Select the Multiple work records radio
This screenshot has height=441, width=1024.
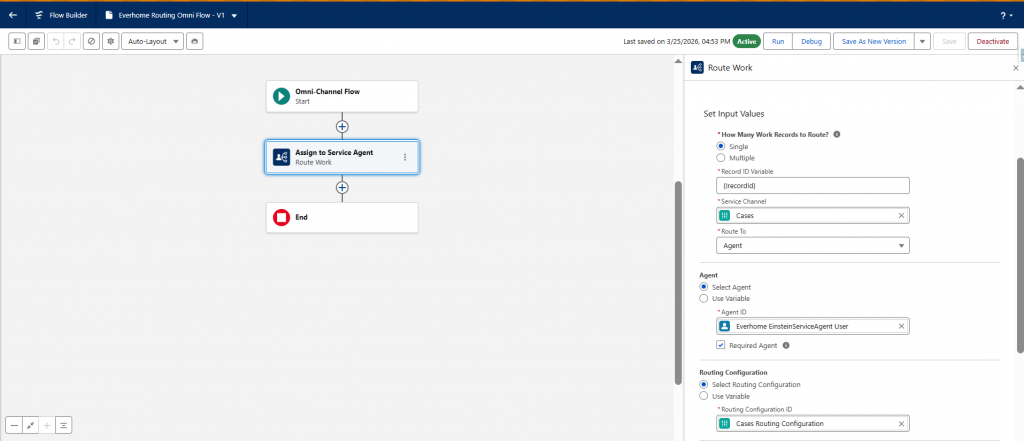(x=721, y=158)
